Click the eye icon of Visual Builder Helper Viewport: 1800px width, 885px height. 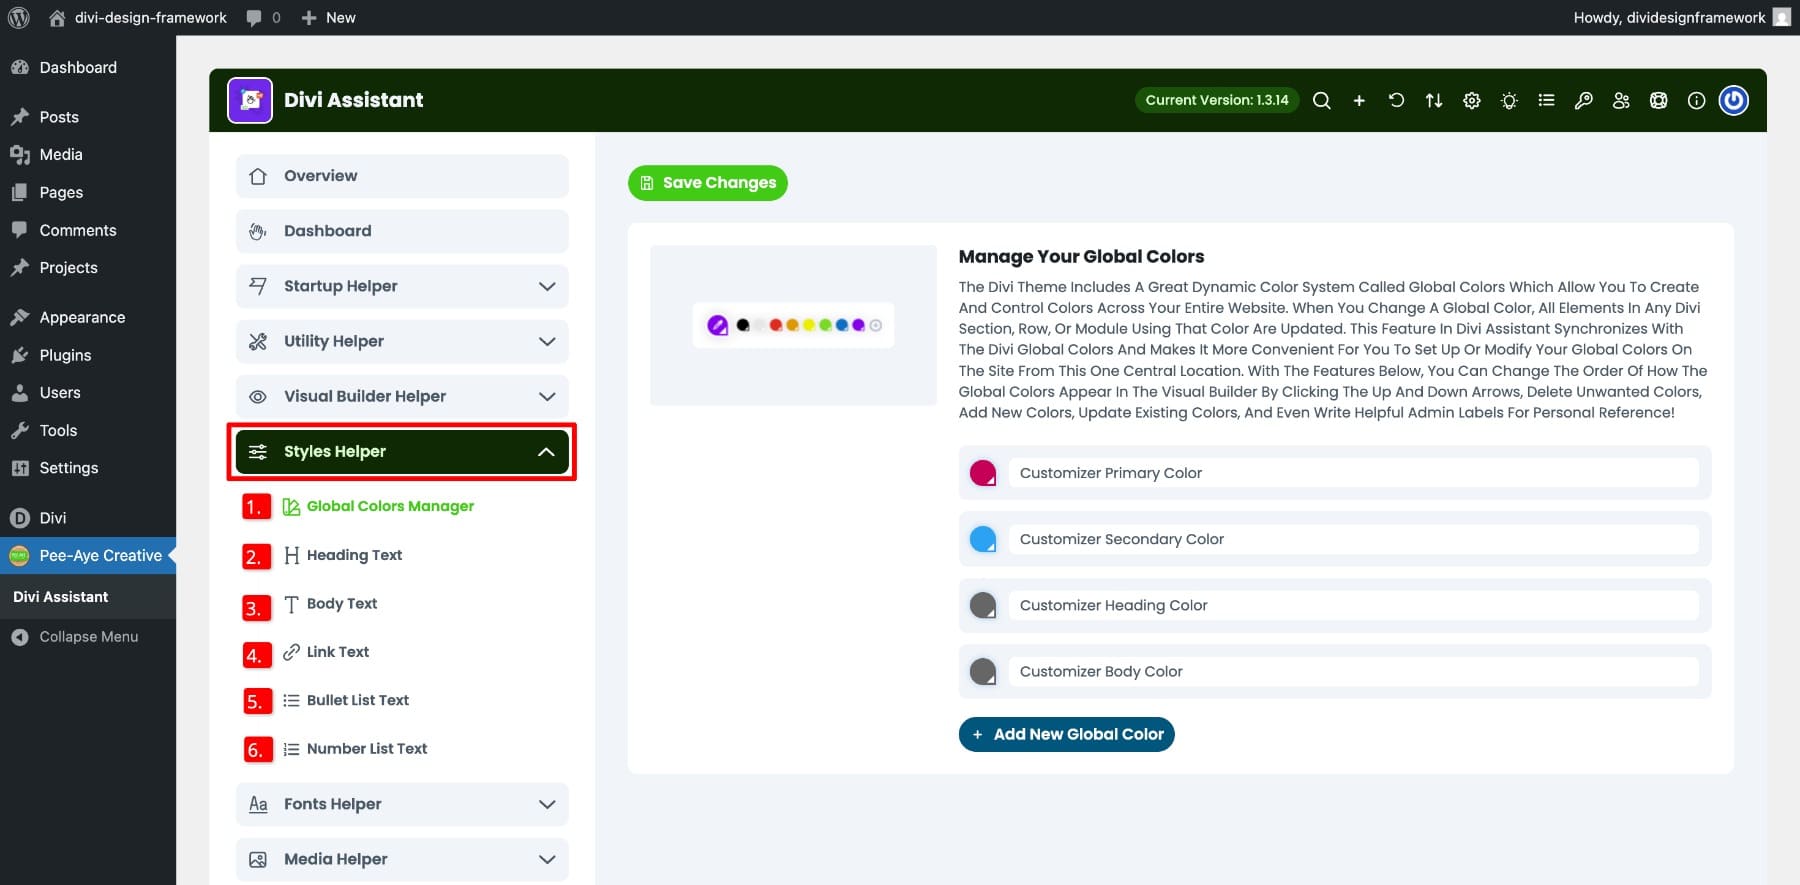258,397
